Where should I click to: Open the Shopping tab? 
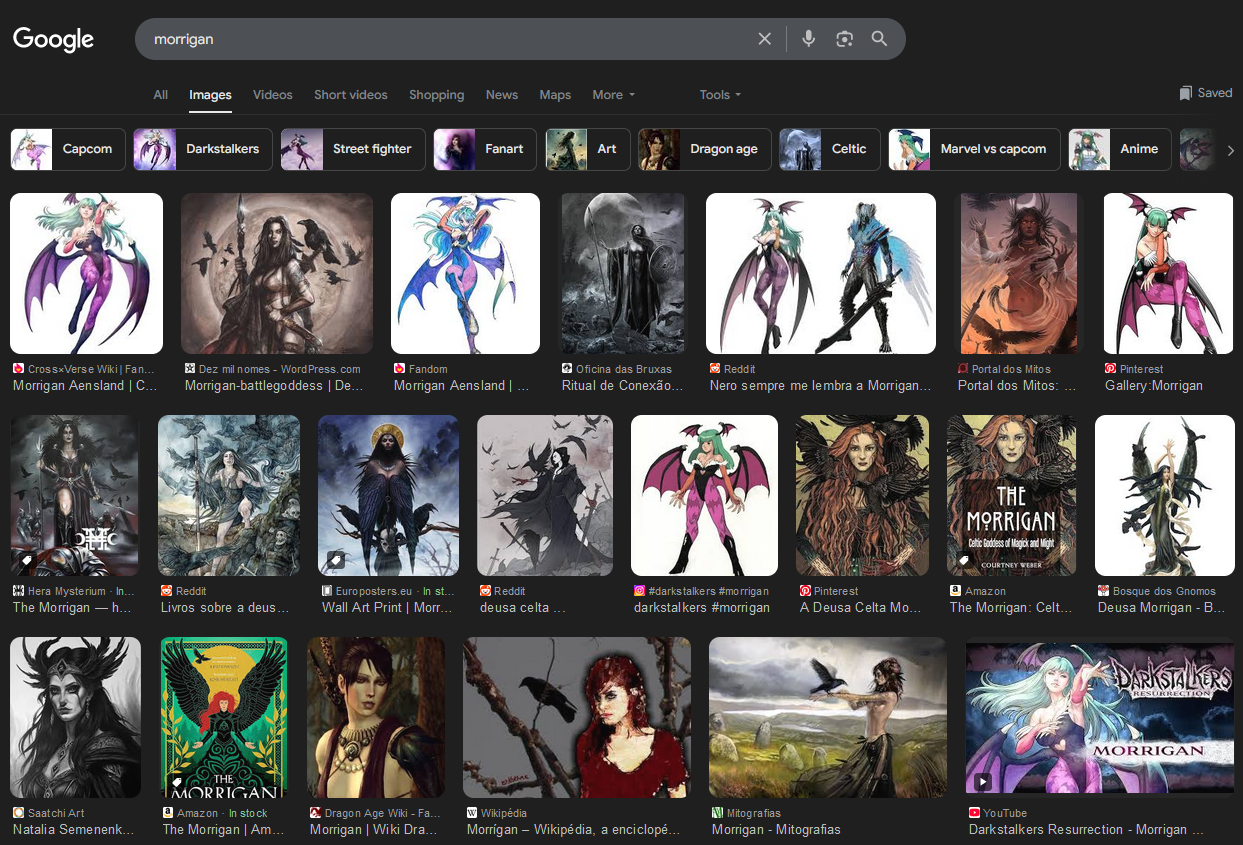(436, 95)
